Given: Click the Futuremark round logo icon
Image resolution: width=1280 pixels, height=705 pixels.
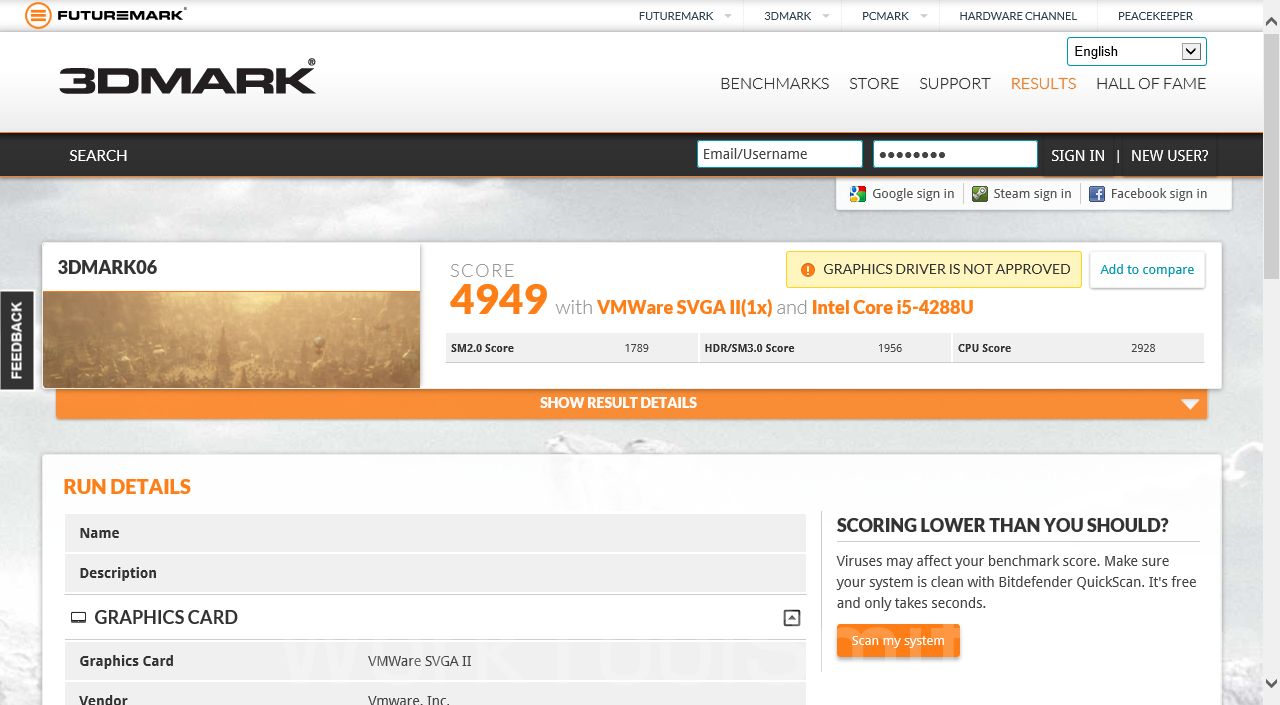Looking at the screenshot, I should point(38,15).
